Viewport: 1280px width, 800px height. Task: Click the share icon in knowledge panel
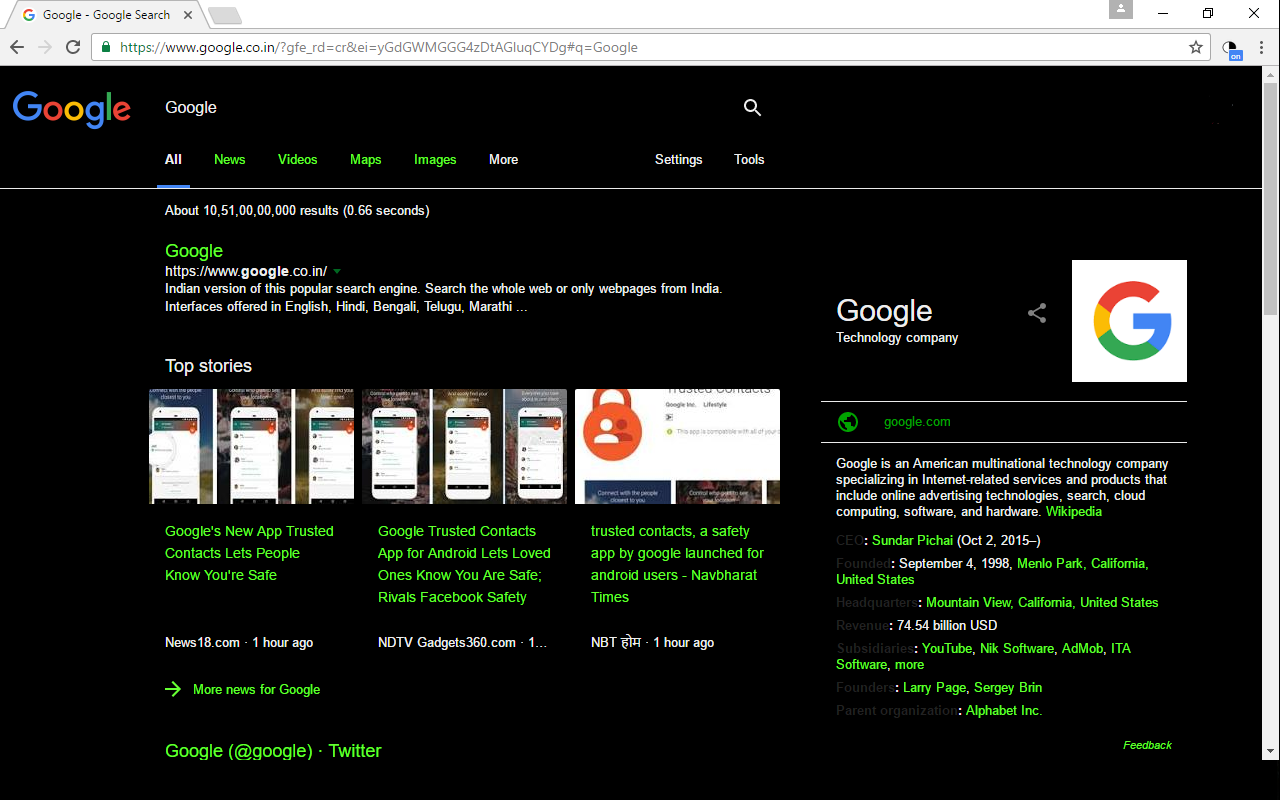click(1037, 313)
